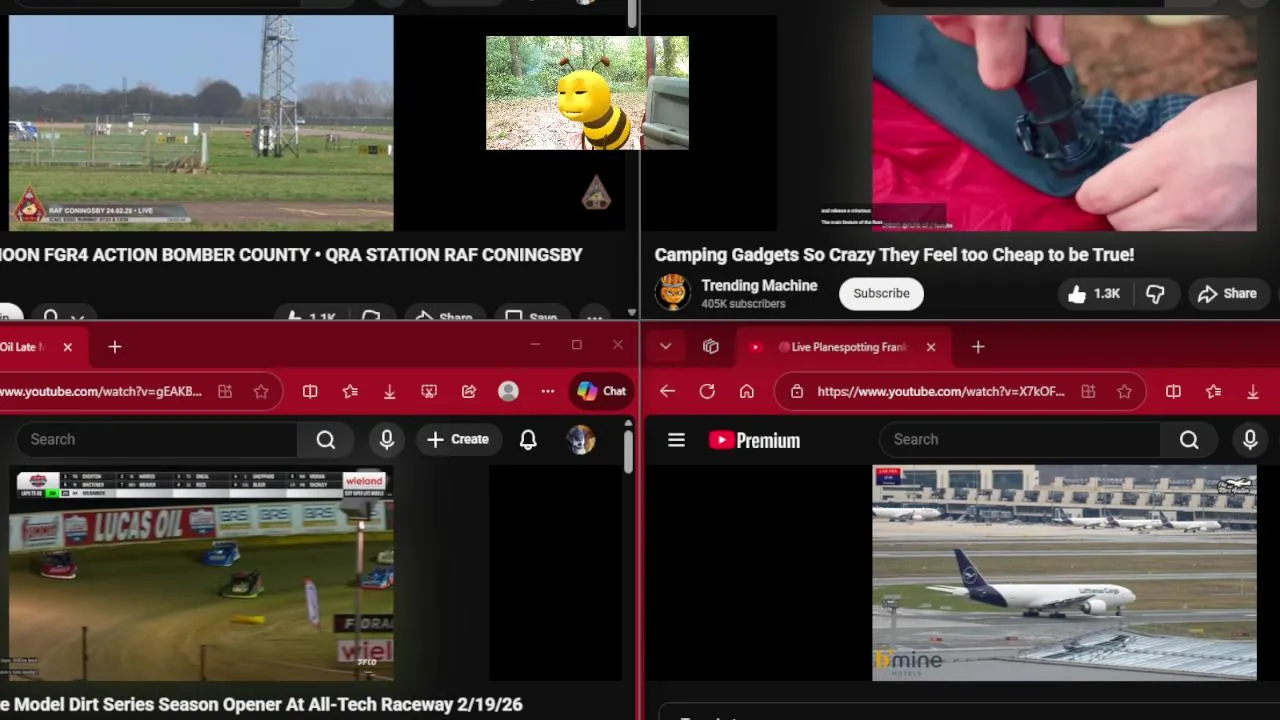
Task: Like the Camping Gadgets video
Action: click(x=1093, y=294)
